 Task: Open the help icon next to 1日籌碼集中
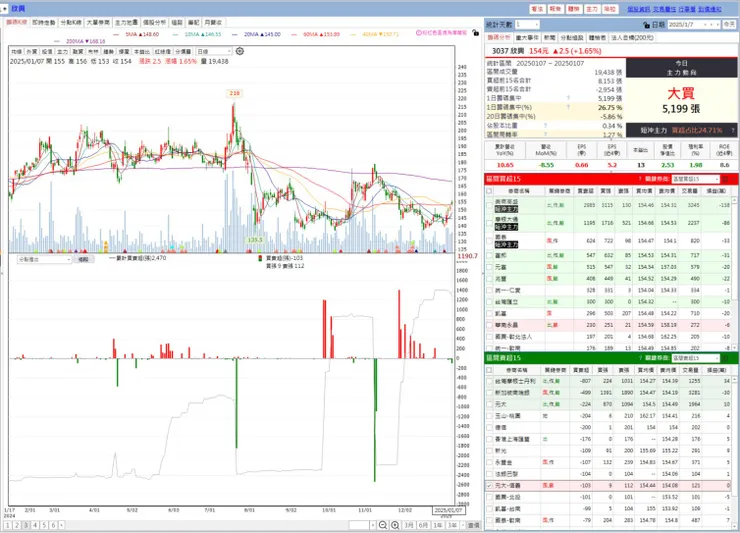tap(568, 98)
